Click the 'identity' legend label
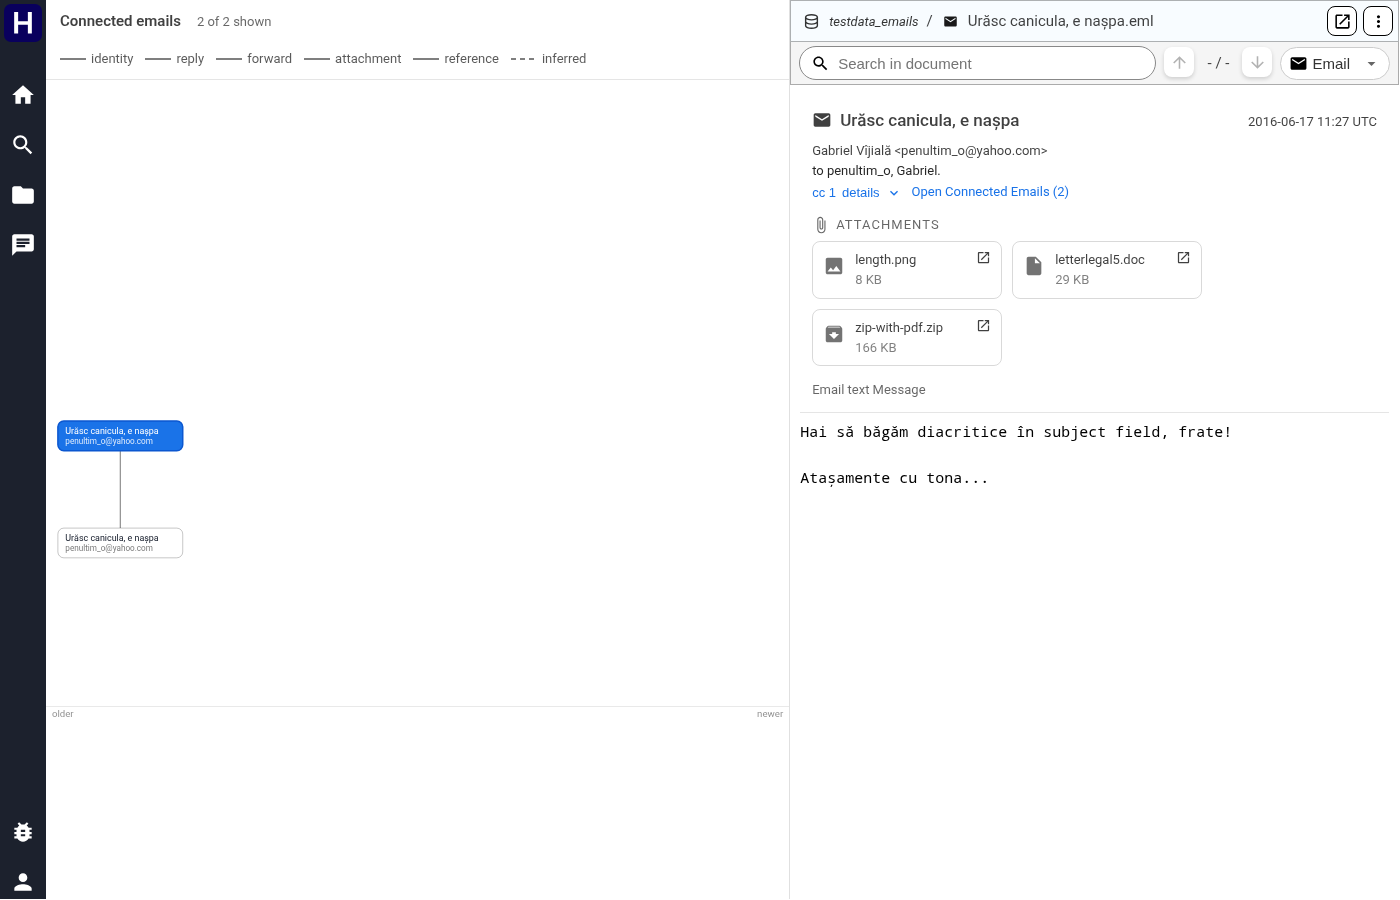Image resolution: width=1400 pixels, height=900 pixels. 112,59
